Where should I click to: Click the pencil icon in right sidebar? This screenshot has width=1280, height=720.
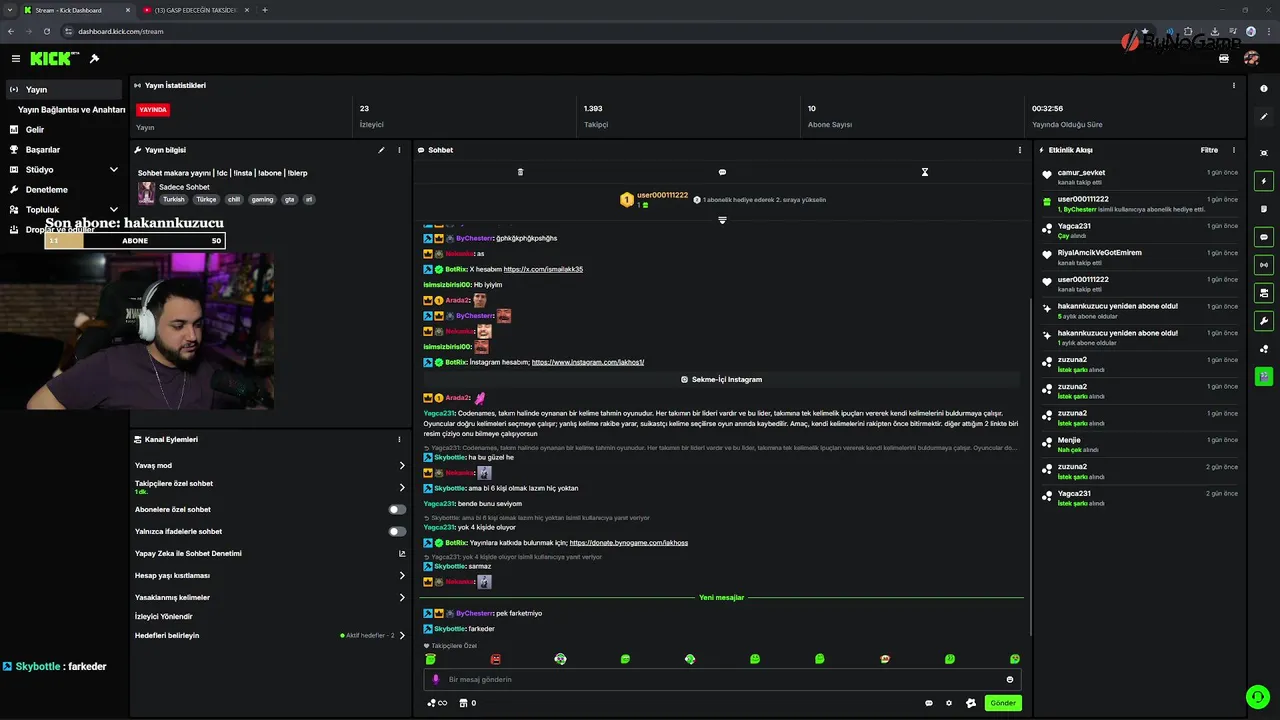1264,118
